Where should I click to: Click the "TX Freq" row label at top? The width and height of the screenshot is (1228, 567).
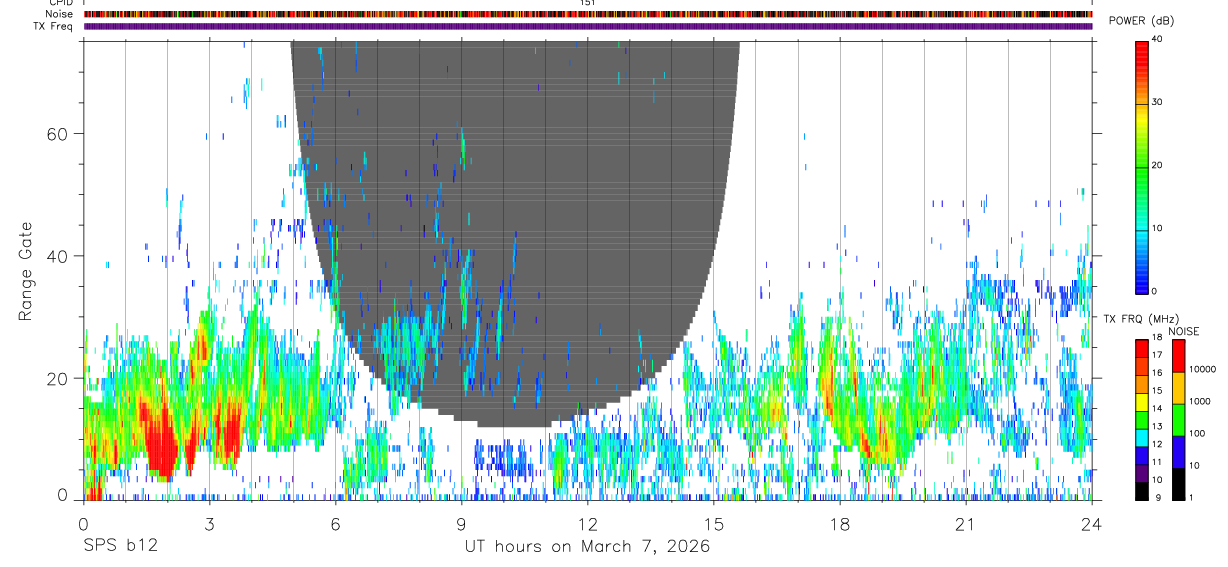tap(54, 26)
